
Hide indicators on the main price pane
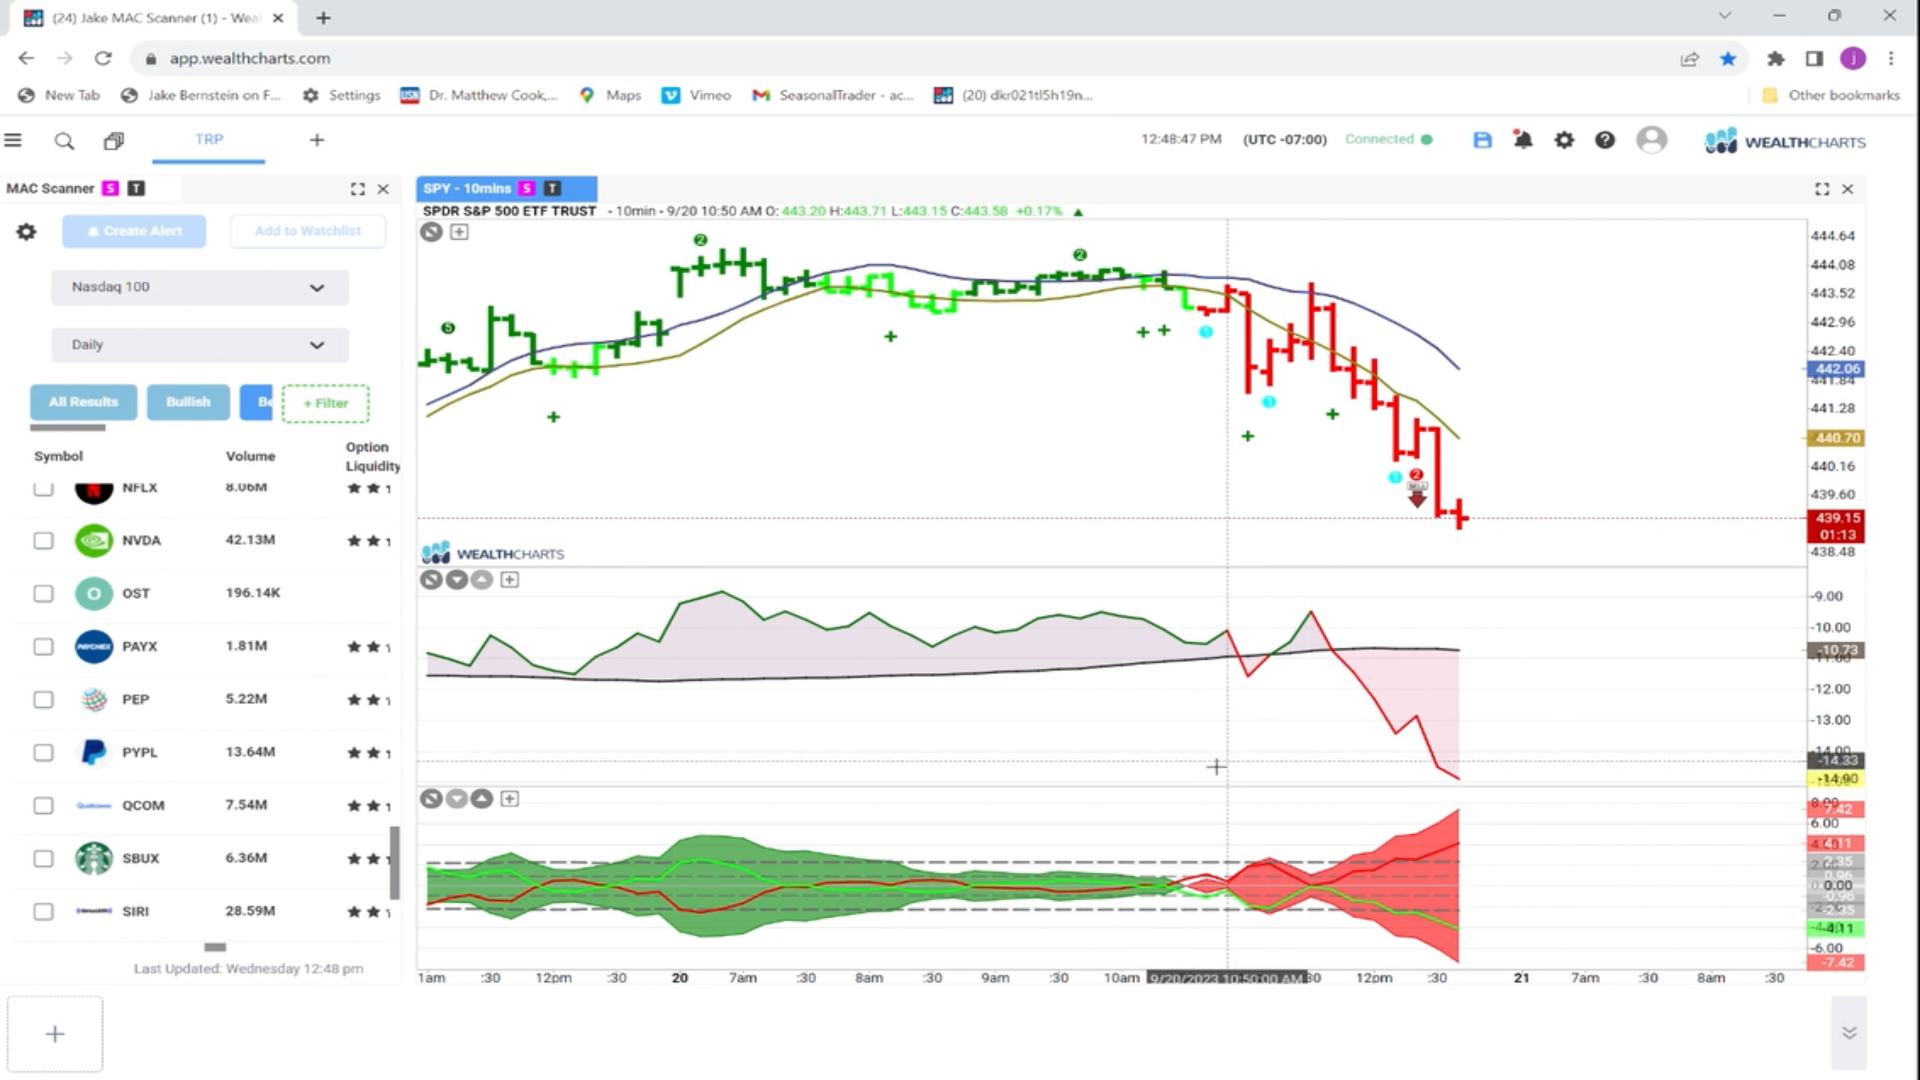tap(431, 232)
